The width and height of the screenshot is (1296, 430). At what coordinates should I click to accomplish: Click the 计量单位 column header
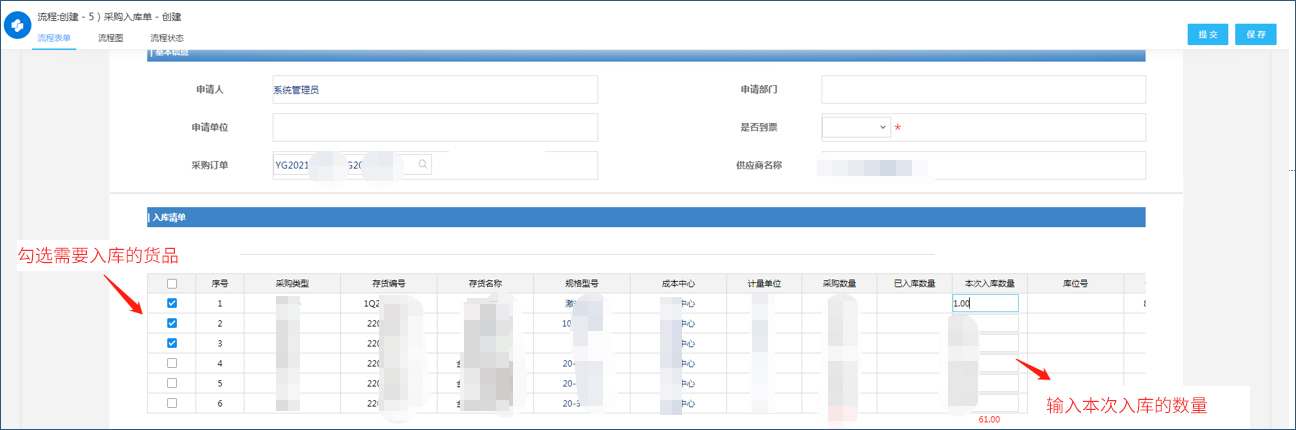click(x=765, y=283)
